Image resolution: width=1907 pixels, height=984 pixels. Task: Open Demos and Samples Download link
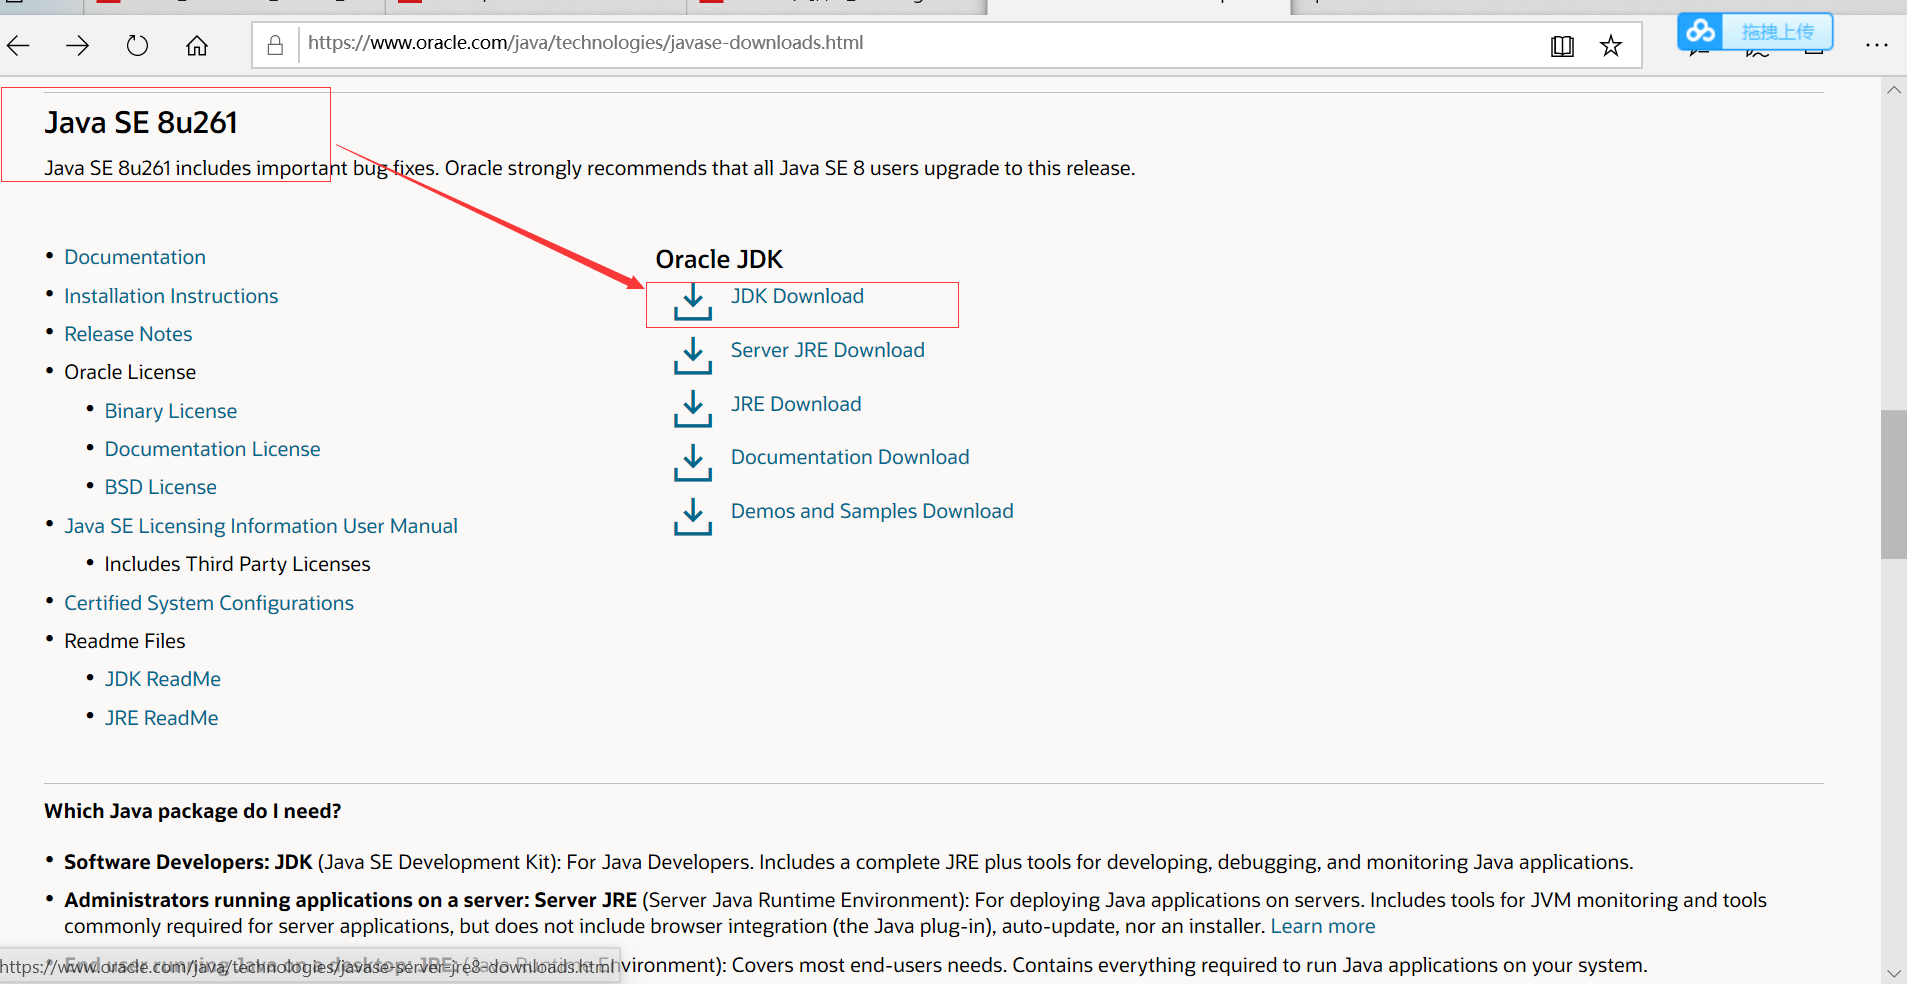(x=872, y=511)
